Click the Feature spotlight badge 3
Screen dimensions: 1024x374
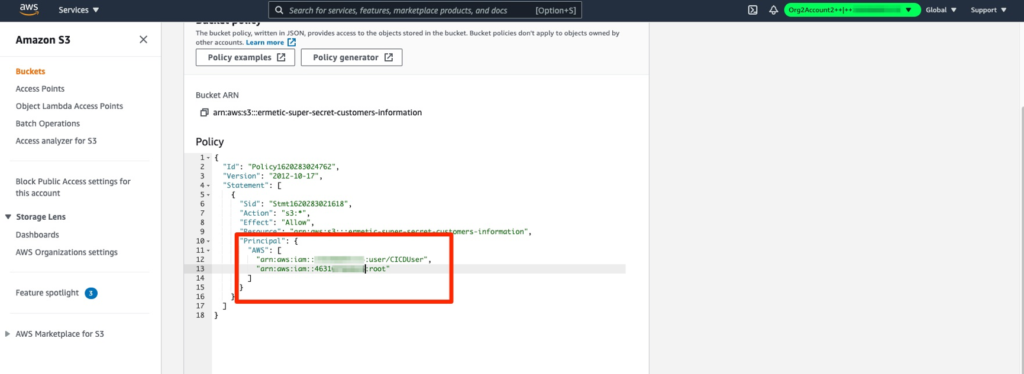91,293
